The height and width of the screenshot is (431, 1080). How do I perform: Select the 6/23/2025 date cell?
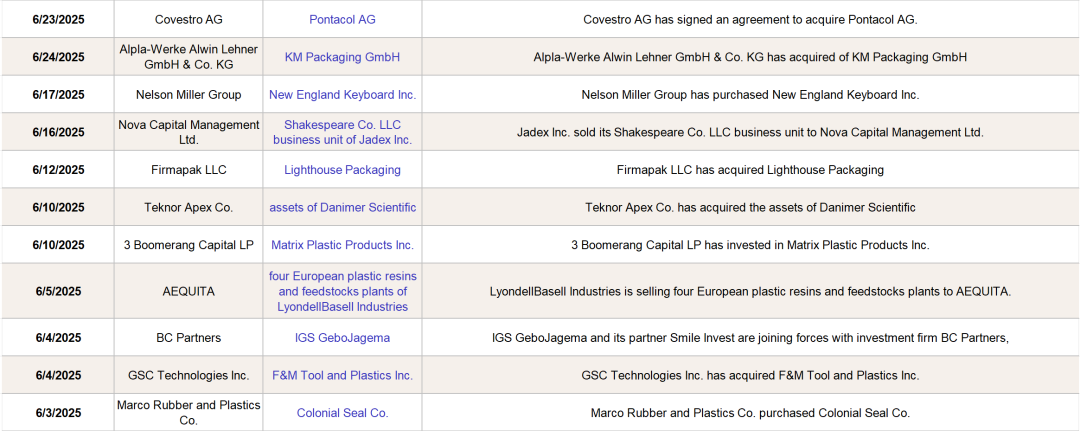point(58,20)
